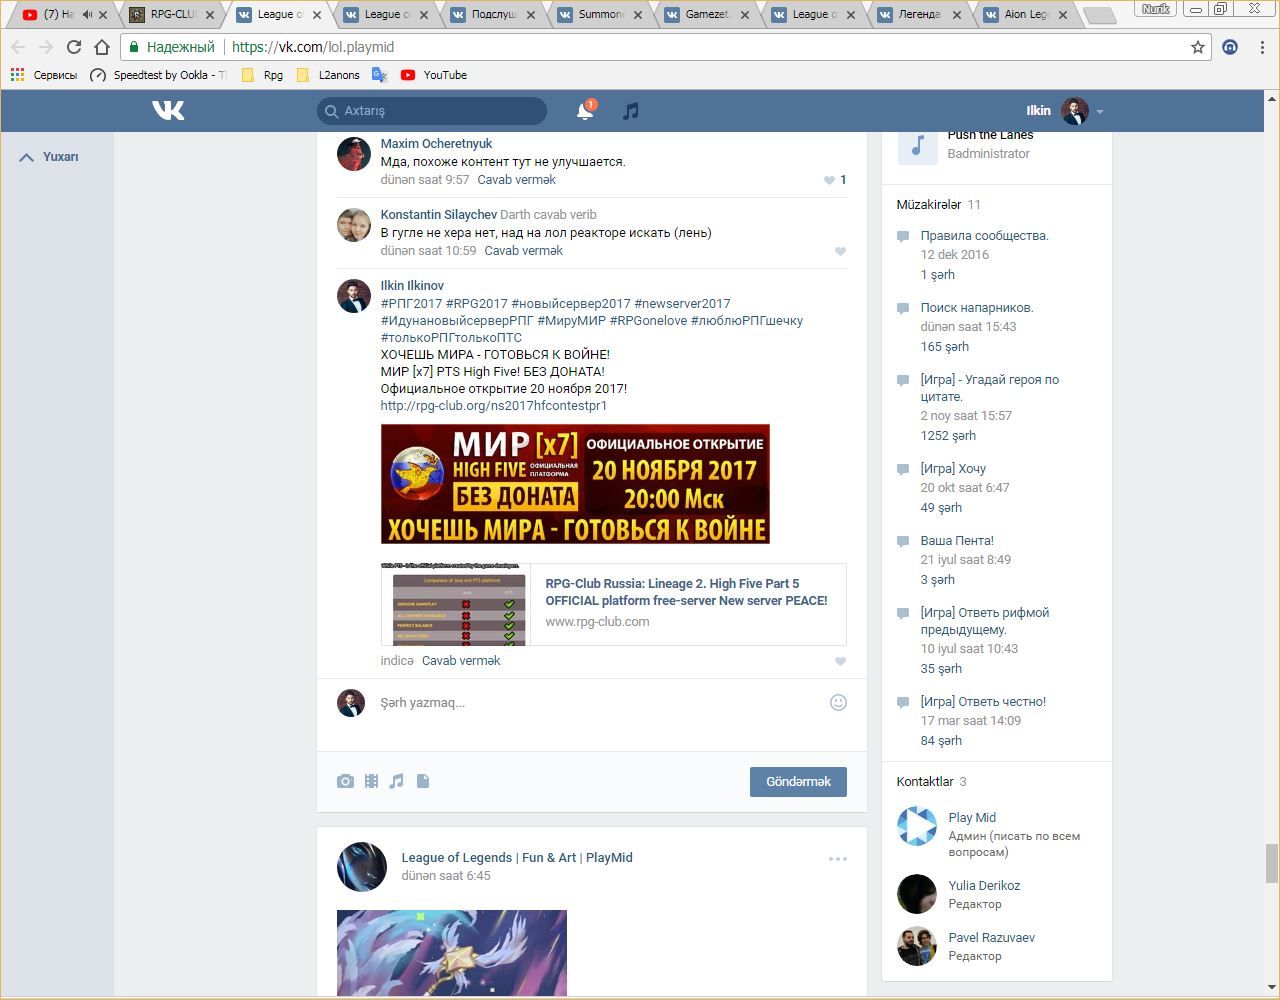Go back up with Yuxarı

[49, 157]
